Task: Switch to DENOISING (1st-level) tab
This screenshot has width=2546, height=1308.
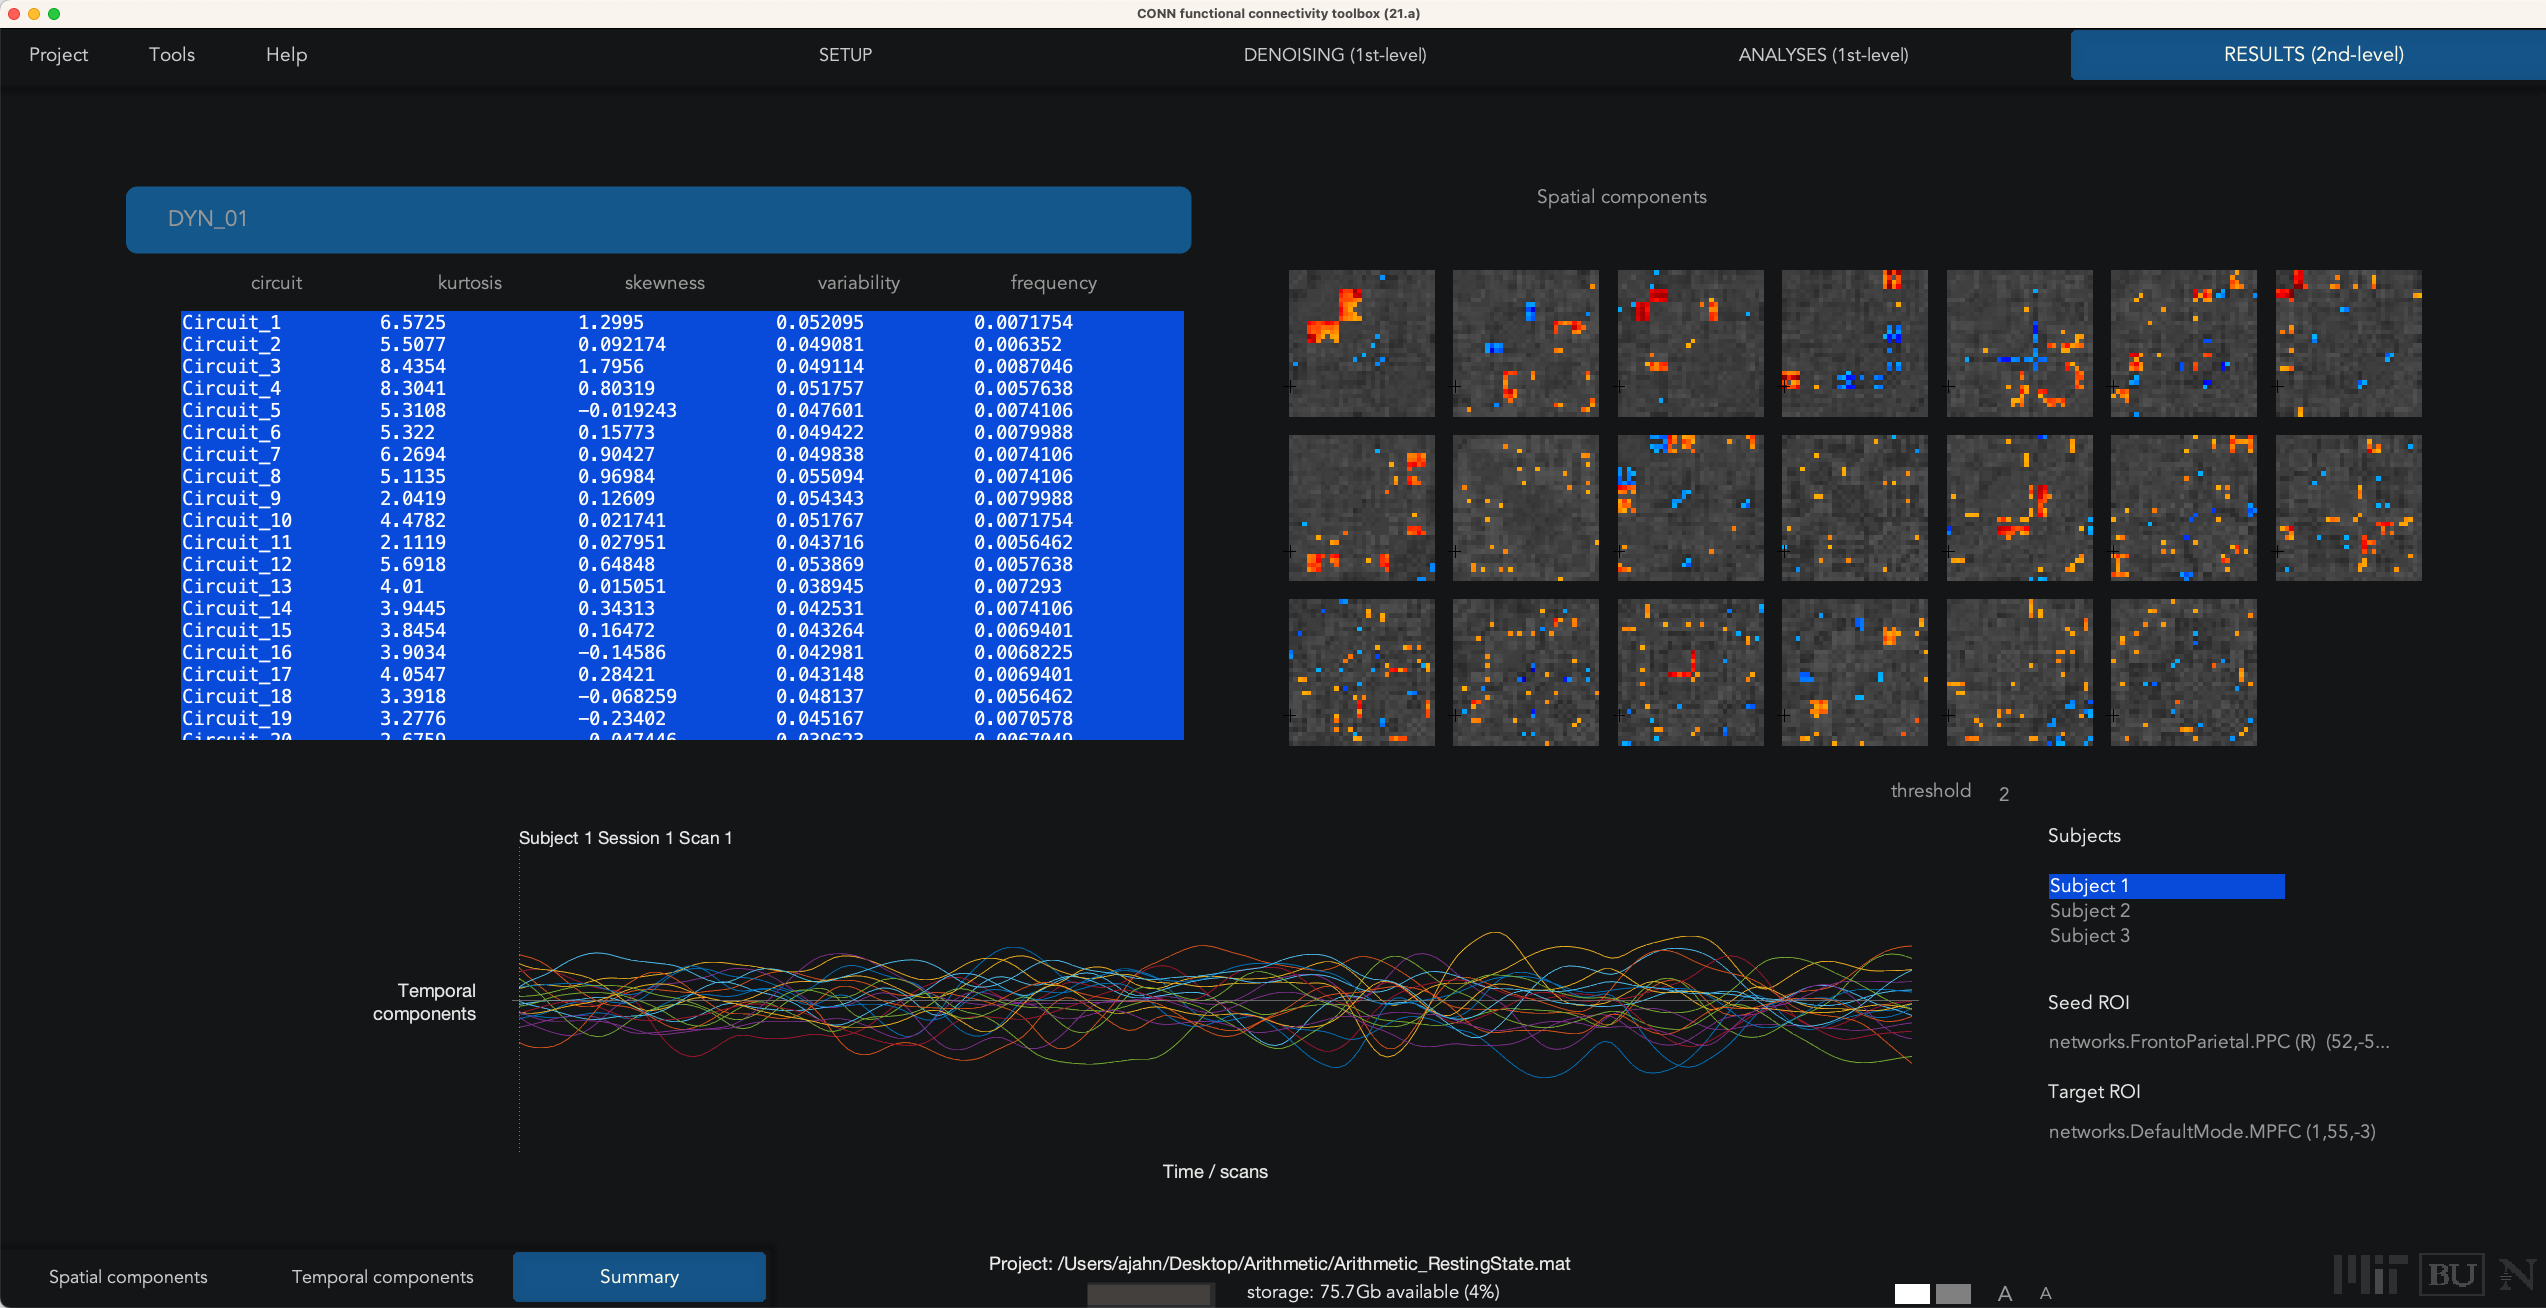Action: 1335,55
